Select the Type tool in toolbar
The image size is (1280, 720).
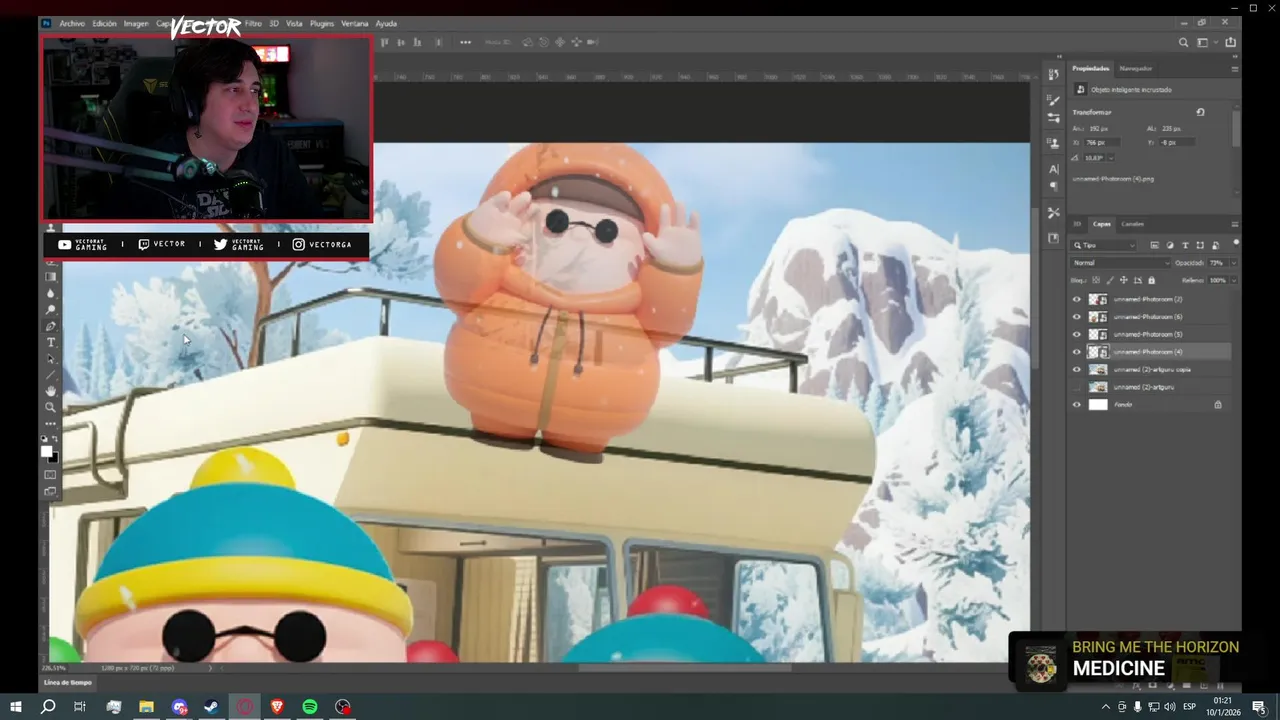pos(51,342)
